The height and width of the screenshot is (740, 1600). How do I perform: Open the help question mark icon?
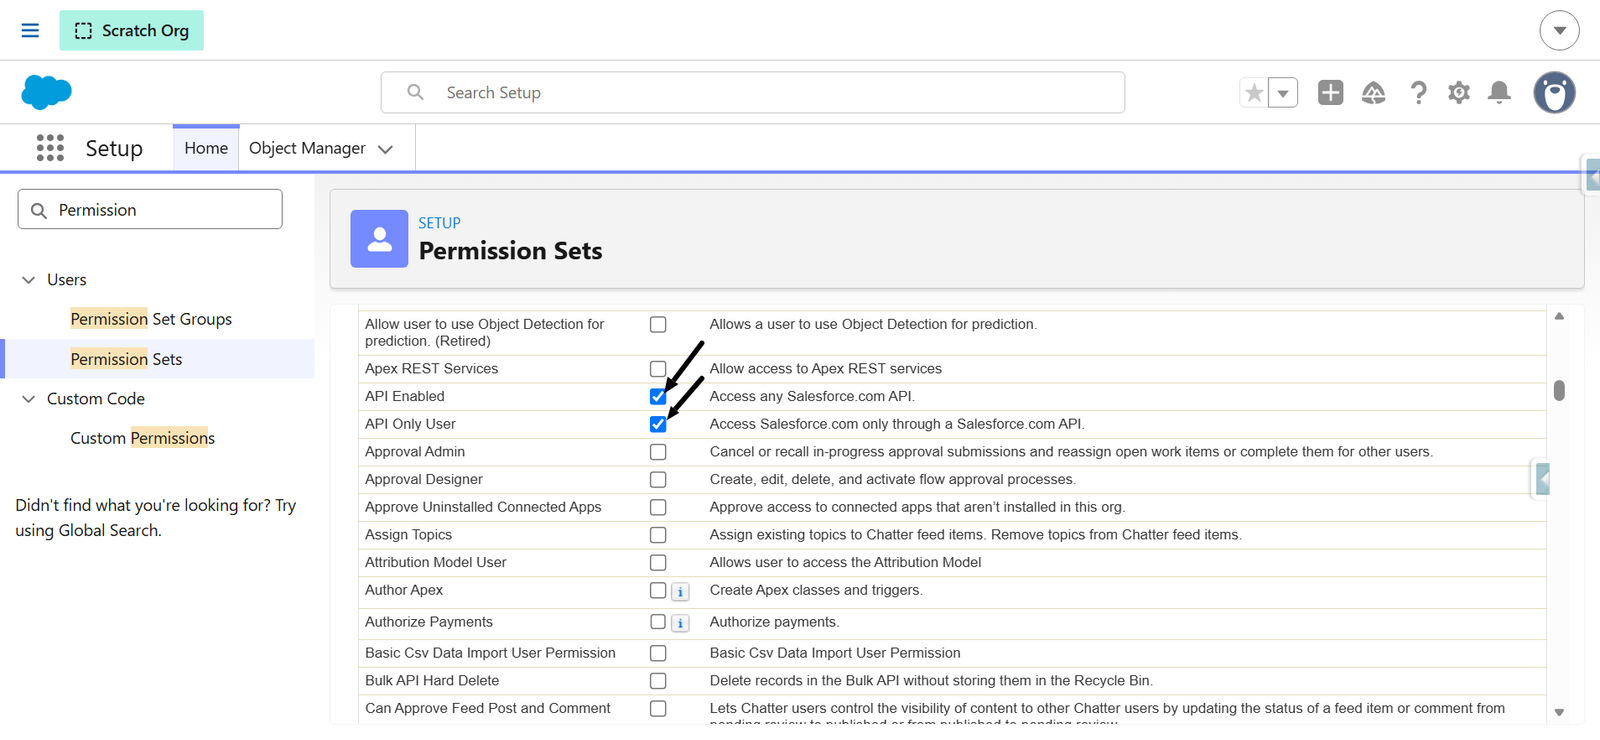[1418, 93]
